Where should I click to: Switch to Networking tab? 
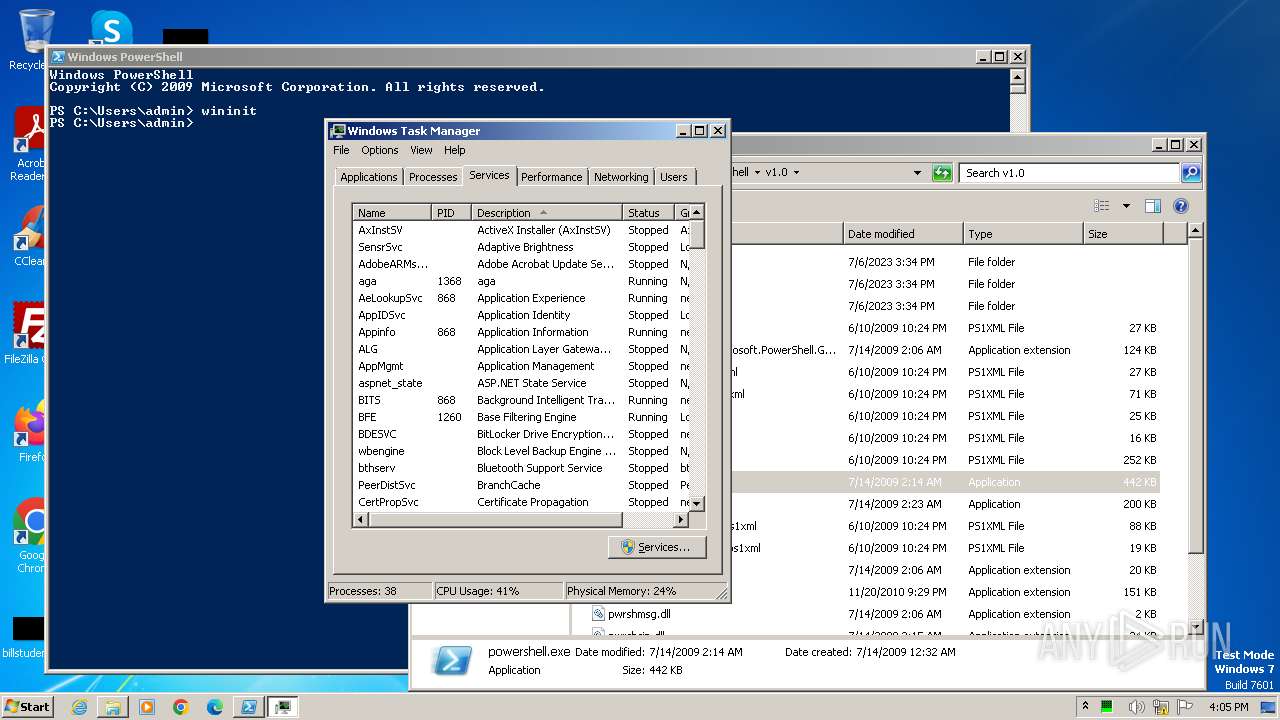click(x=621, y=177)
